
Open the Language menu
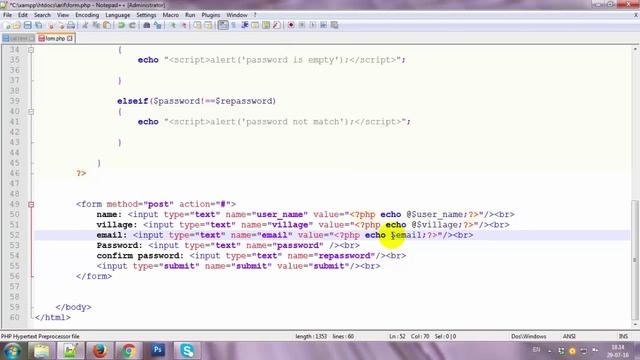(x=118, y=15)
